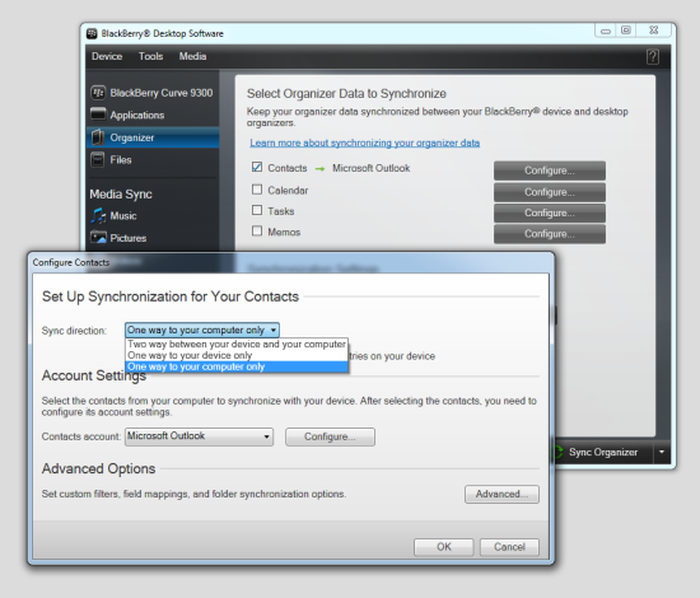Click the Files icon in the sidebar
Image resolution: width=700 pixels, height=598 pixels.
click(x=98, y=160)
